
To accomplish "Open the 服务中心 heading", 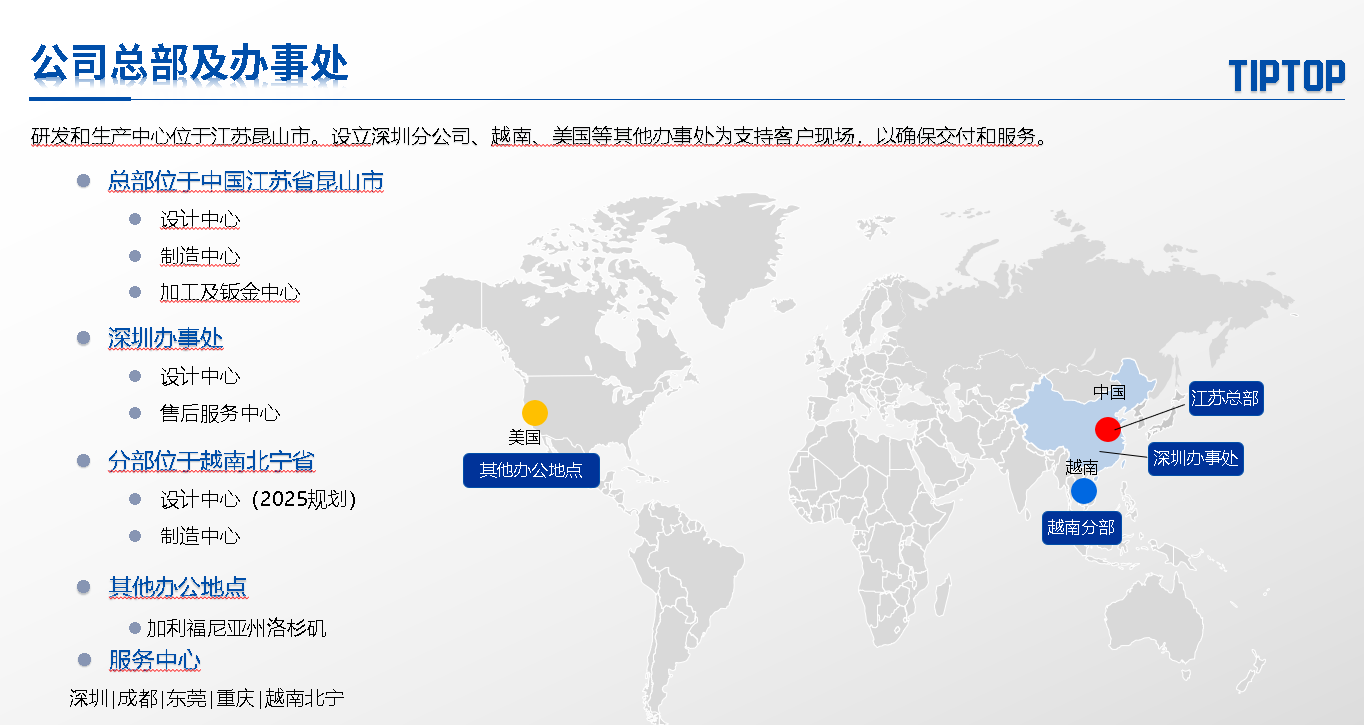I will 155,660.
